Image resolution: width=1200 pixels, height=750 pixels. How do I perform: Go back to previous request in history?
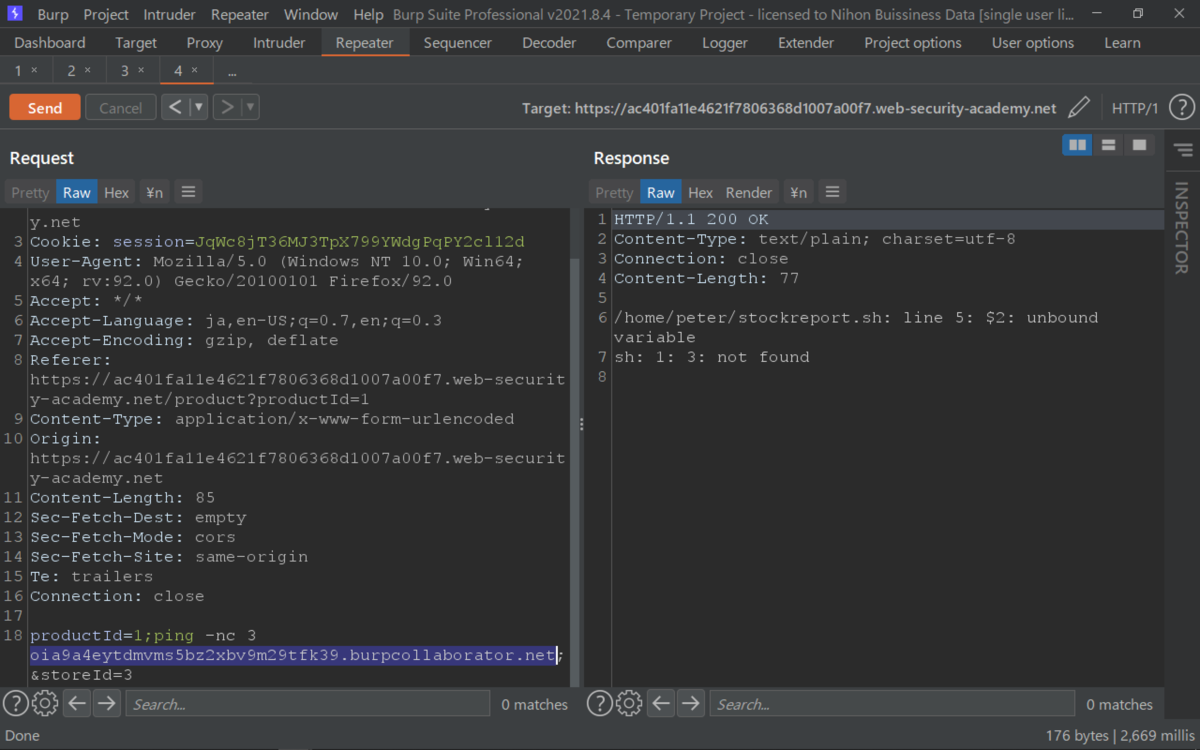coord(175,107)
